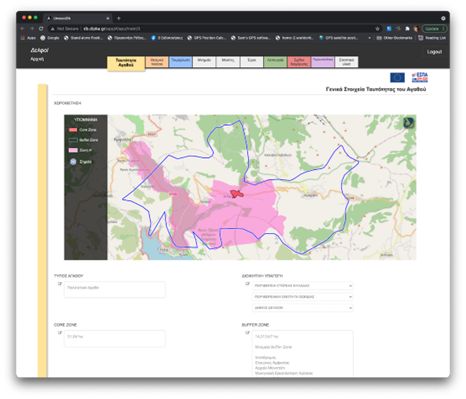This screenshot has width=466, height=399.
Task: Click the Buffer Zone outline legend swatch
Action: 73,140
